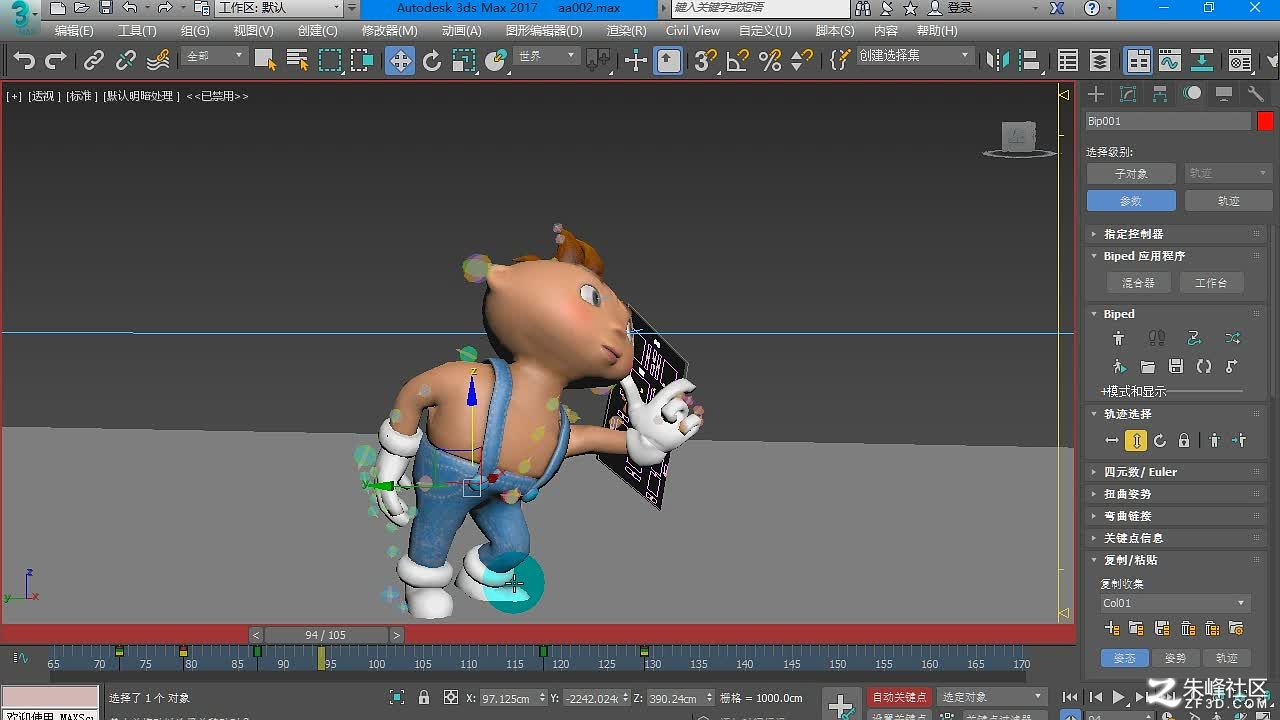Toggle the Percent Snap icon
The height and width of the screenshot is (720, 1280).
770,61
